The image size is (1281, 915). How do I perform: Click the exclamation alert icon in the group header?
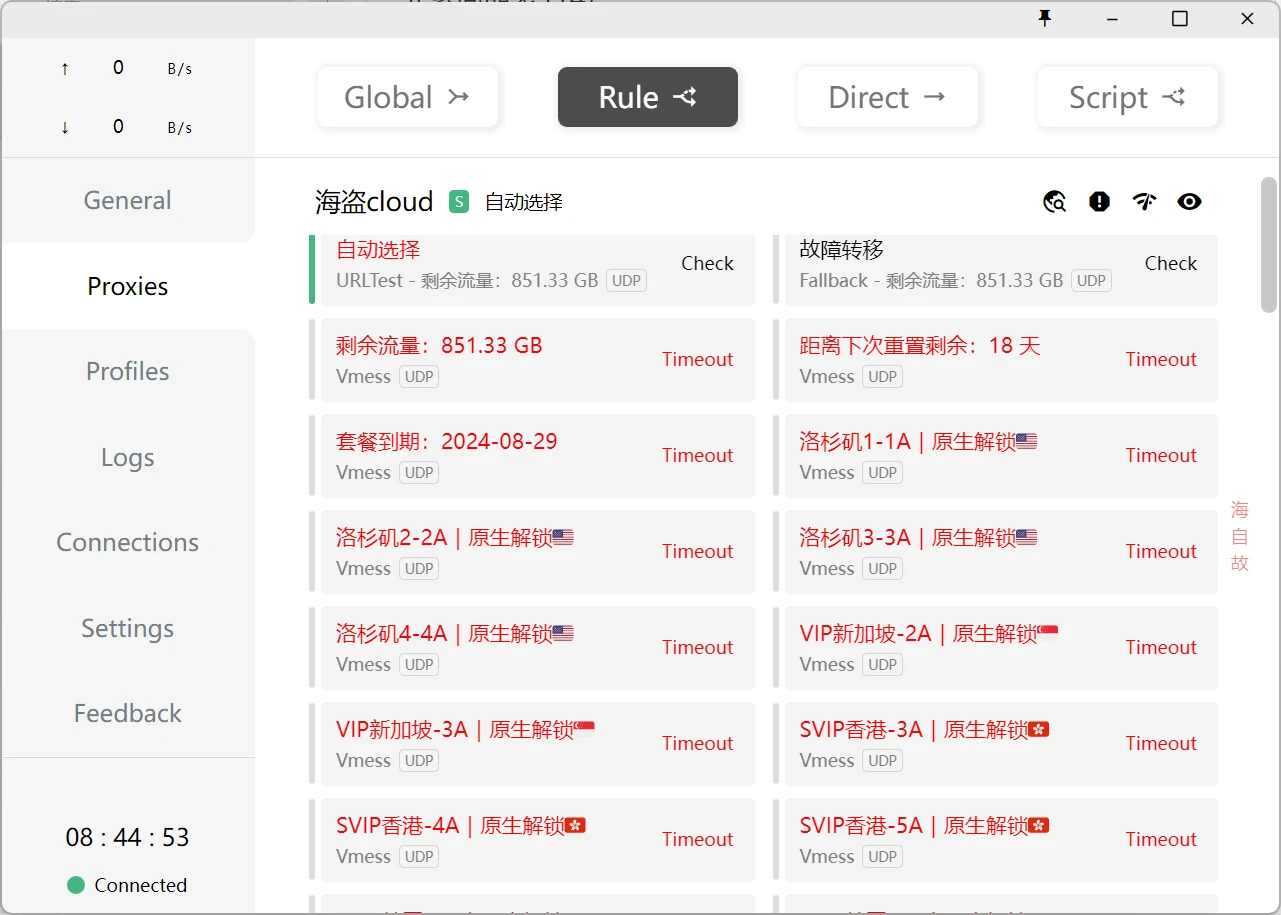tap(1099, 202)
